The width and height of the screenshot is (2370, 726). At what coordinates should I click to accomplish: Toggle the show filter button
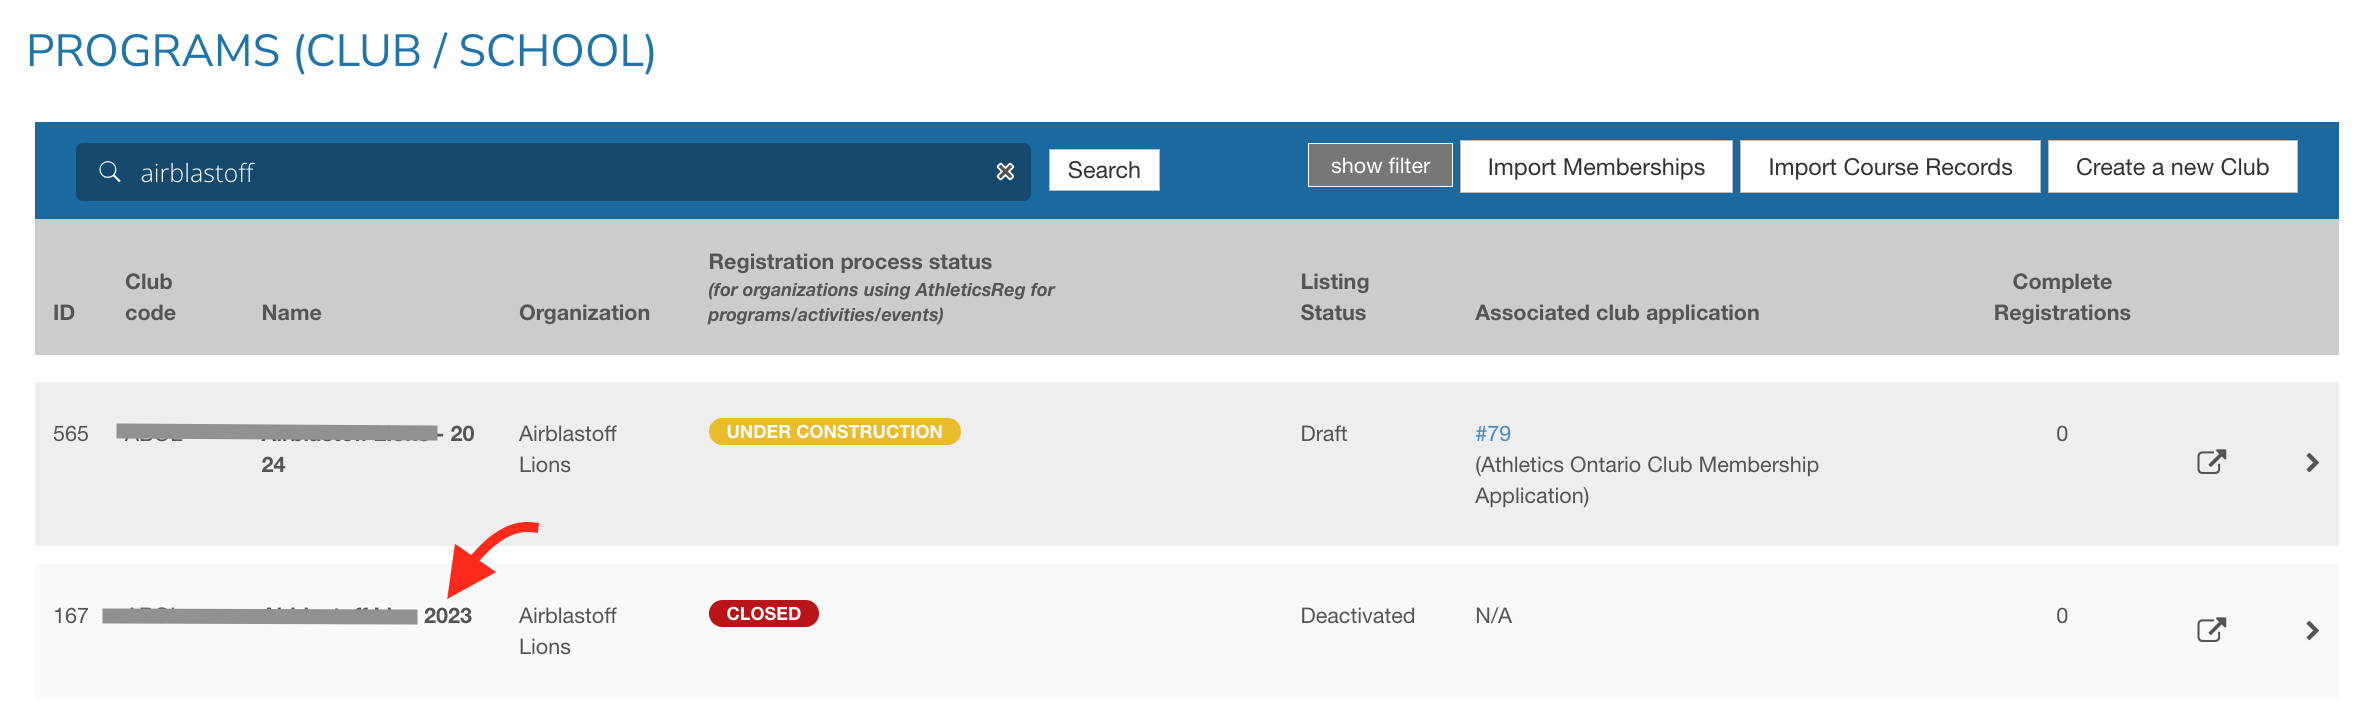(1379, 166)
